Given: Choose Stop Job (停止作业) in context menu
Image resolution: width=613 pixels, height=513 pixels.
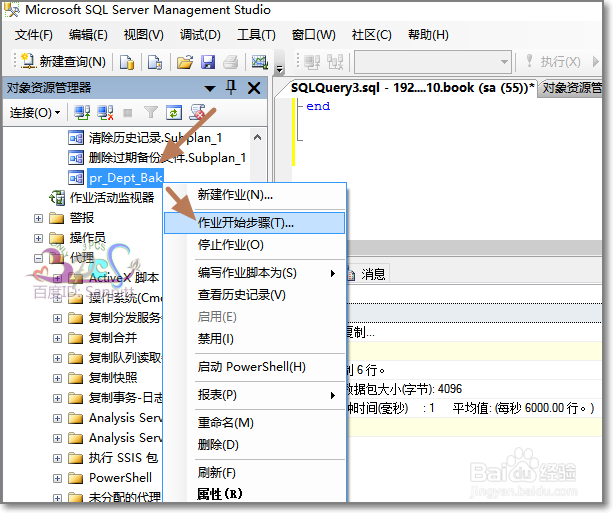Looking at the screenshot, I should pos(255,245).
